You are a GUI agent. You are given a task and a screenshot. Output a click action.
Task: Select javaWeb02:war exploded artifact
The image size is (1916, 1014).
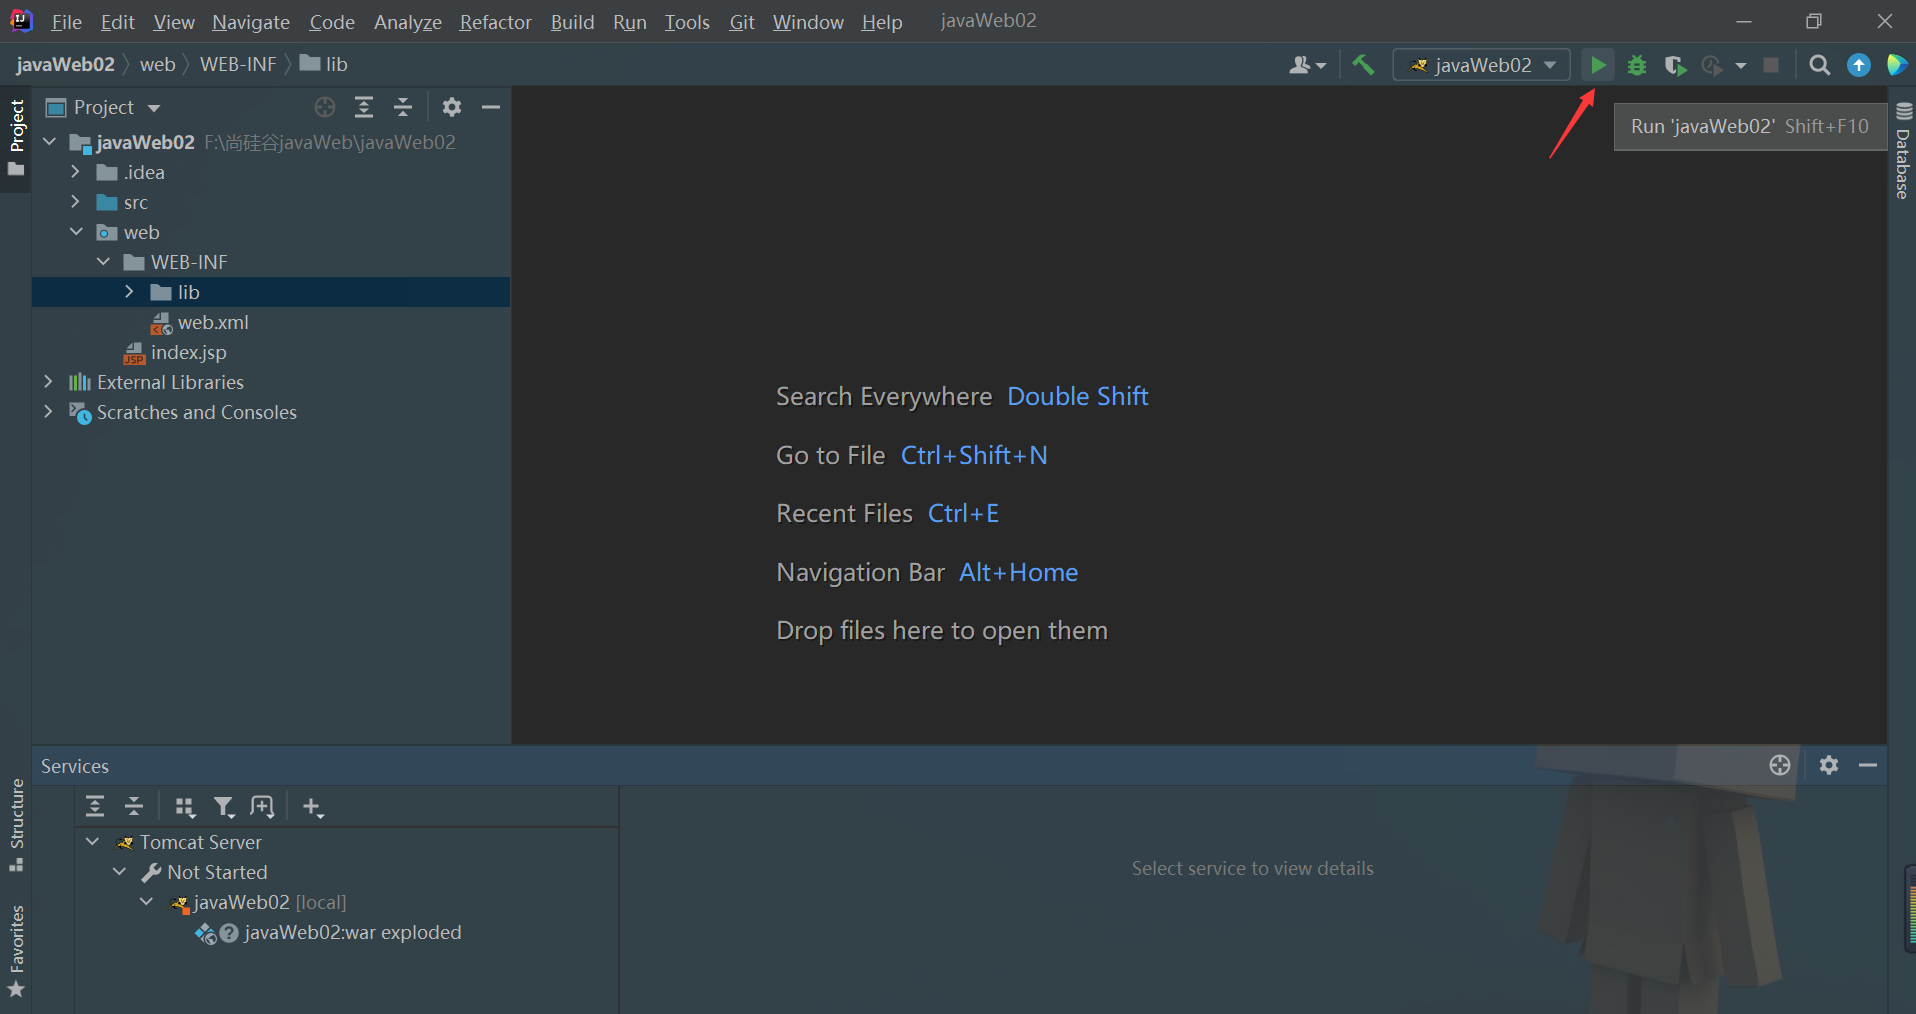pyautogui.click(x=352, y=932)
